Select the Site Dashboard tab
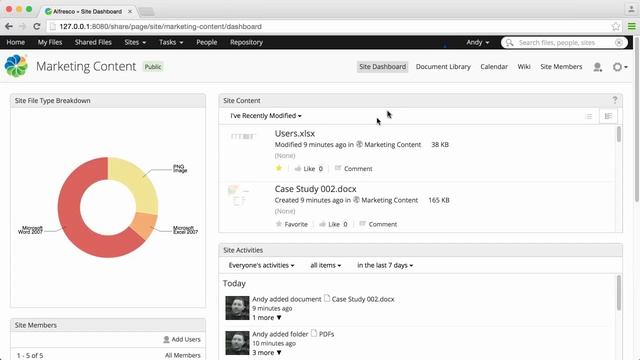This screenshot has height=360, width=640. click(x=382, y=67)
